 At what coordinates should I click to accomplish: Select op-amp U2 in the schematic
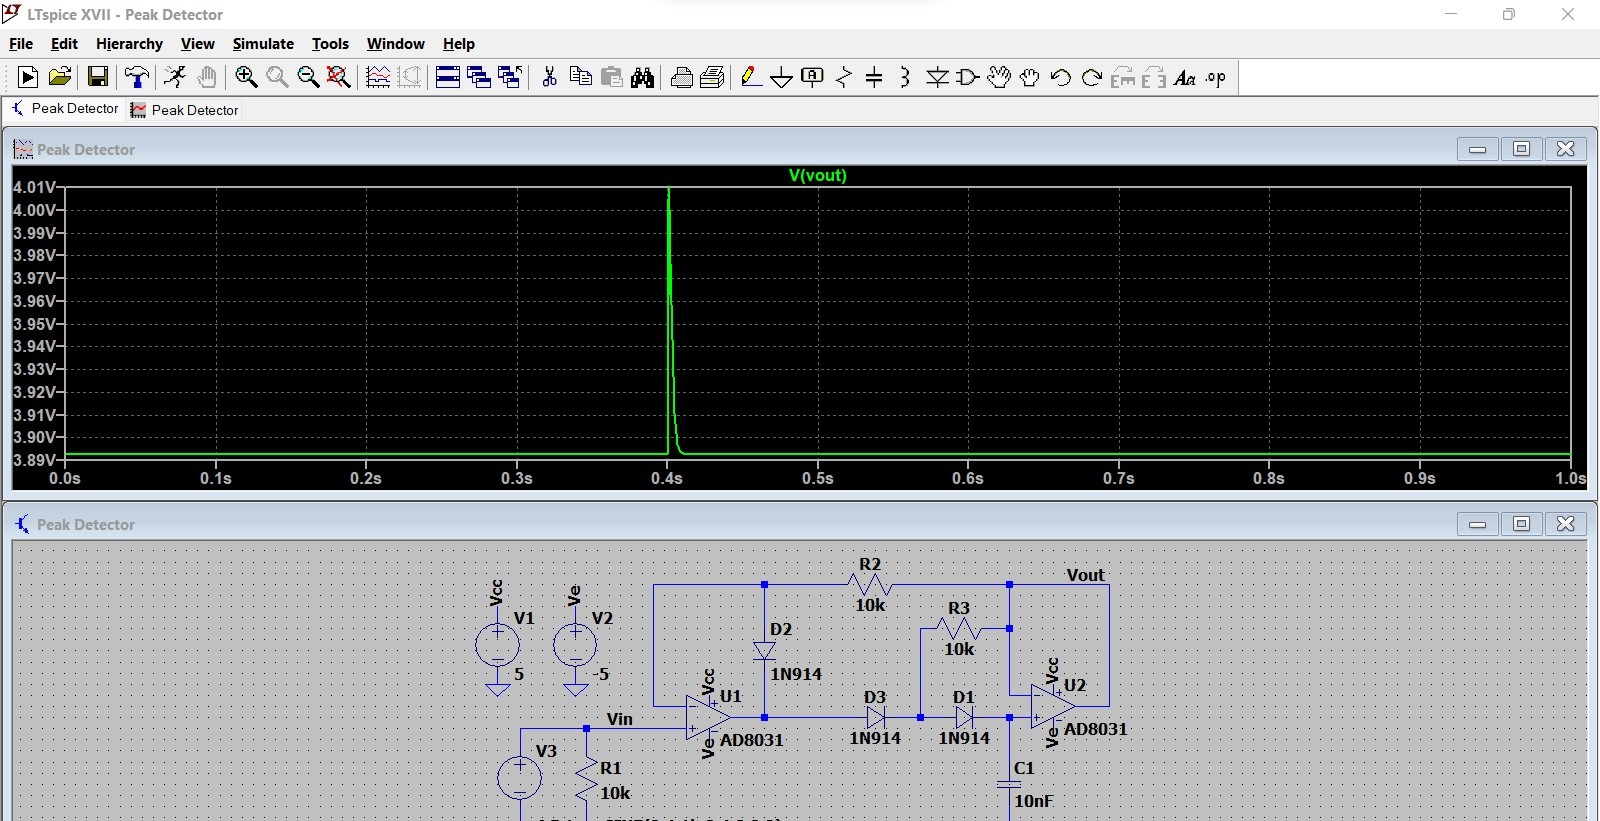pyautogui.click(x=1053, y=706)
